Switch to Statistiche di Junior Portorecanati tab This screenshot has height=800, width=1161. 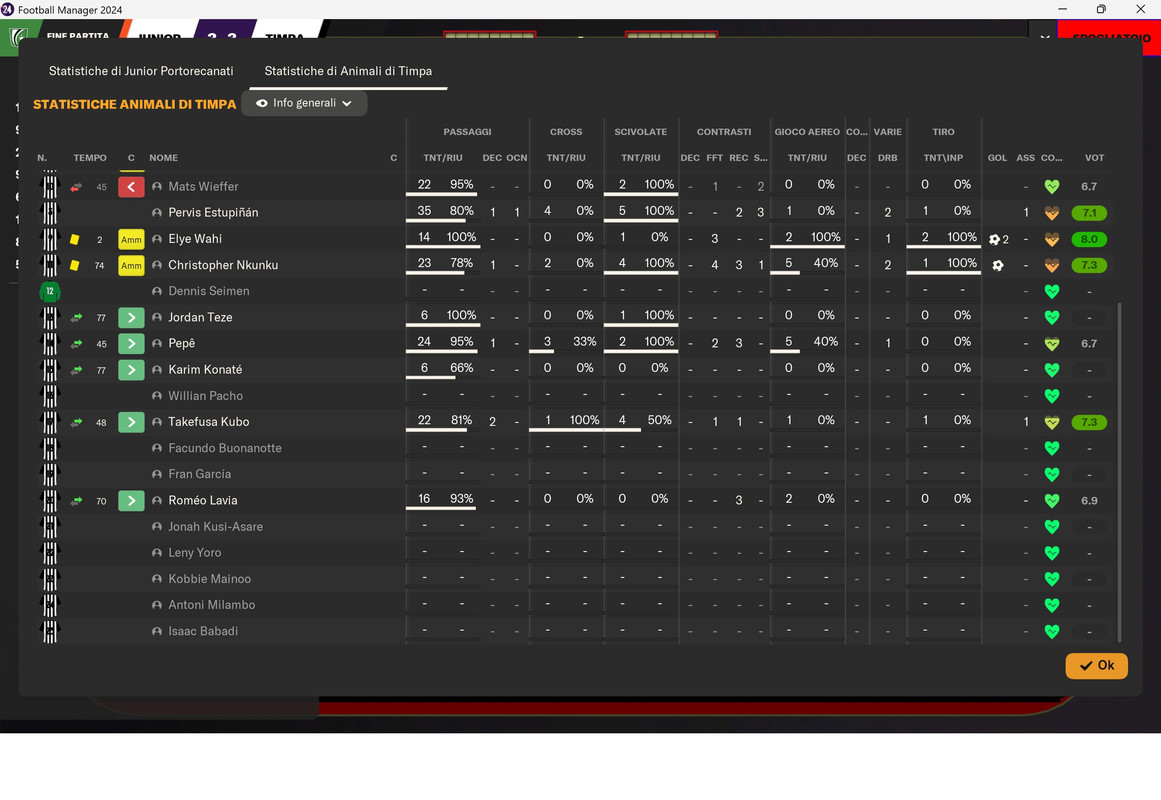tap(141, 71)
